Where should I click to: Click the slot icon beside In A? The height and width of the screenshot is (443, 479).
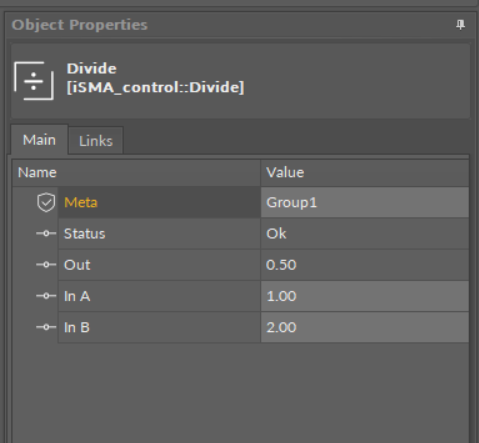(46, 296)
